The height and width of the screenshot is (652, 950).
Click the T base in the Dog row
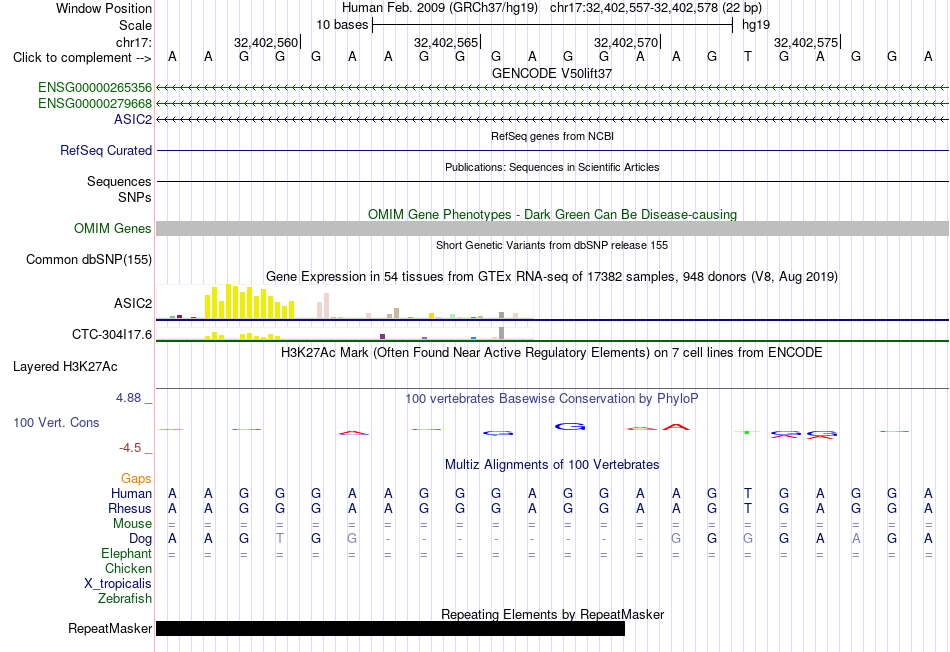[280, 538]
